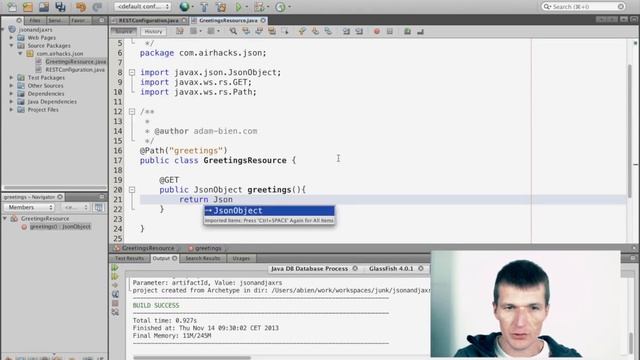Switch to the Test Results tab
This screenshot has width=640, height=360.
(129, 258)
